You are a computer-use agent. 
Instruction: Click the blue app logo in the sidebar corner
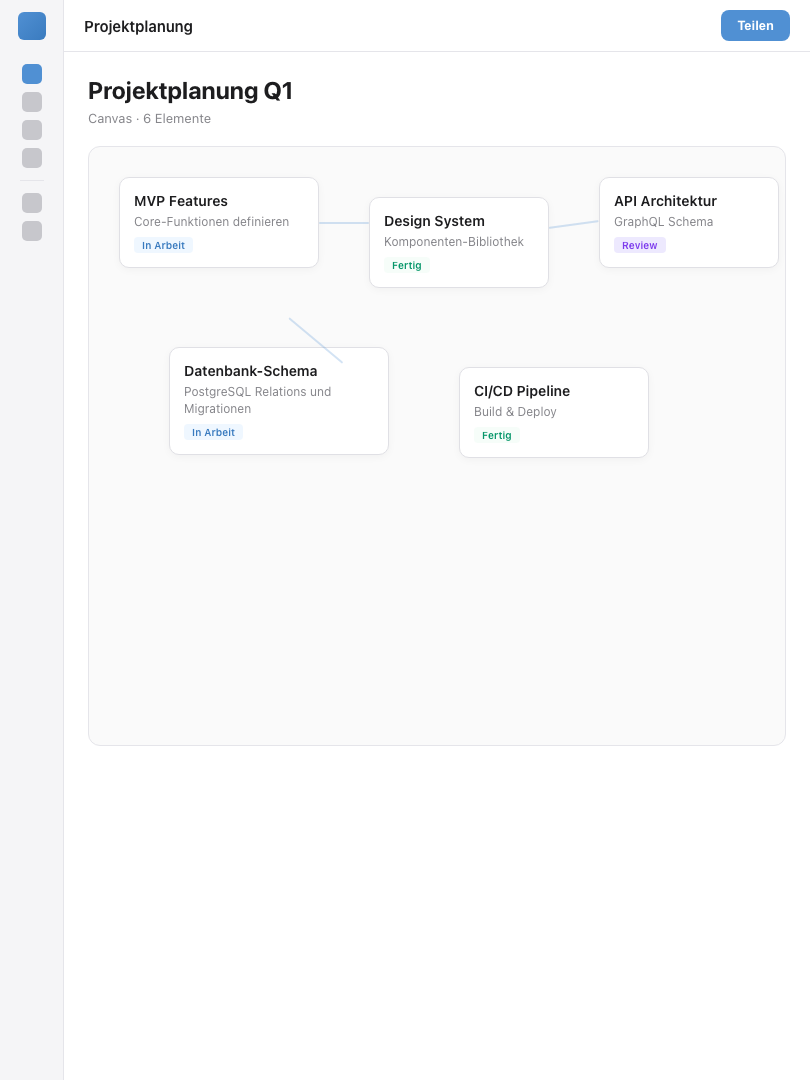[x=31, y=26]
